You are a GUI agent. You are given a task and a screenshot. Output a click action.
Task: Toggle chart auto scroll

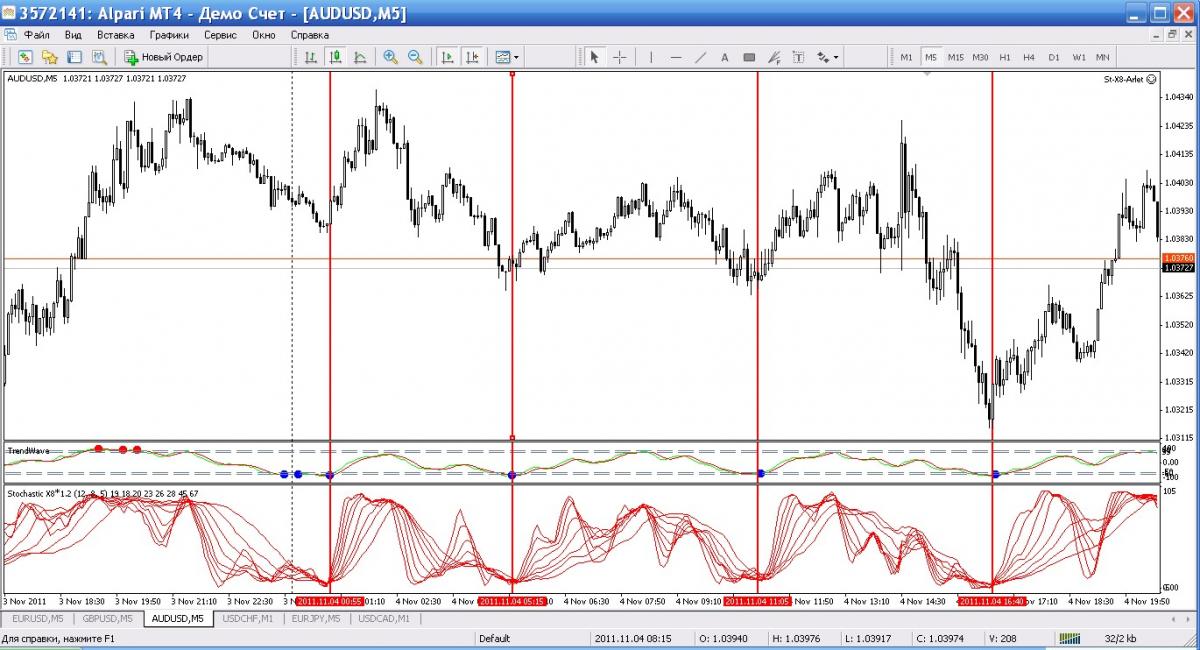point(447,57)
